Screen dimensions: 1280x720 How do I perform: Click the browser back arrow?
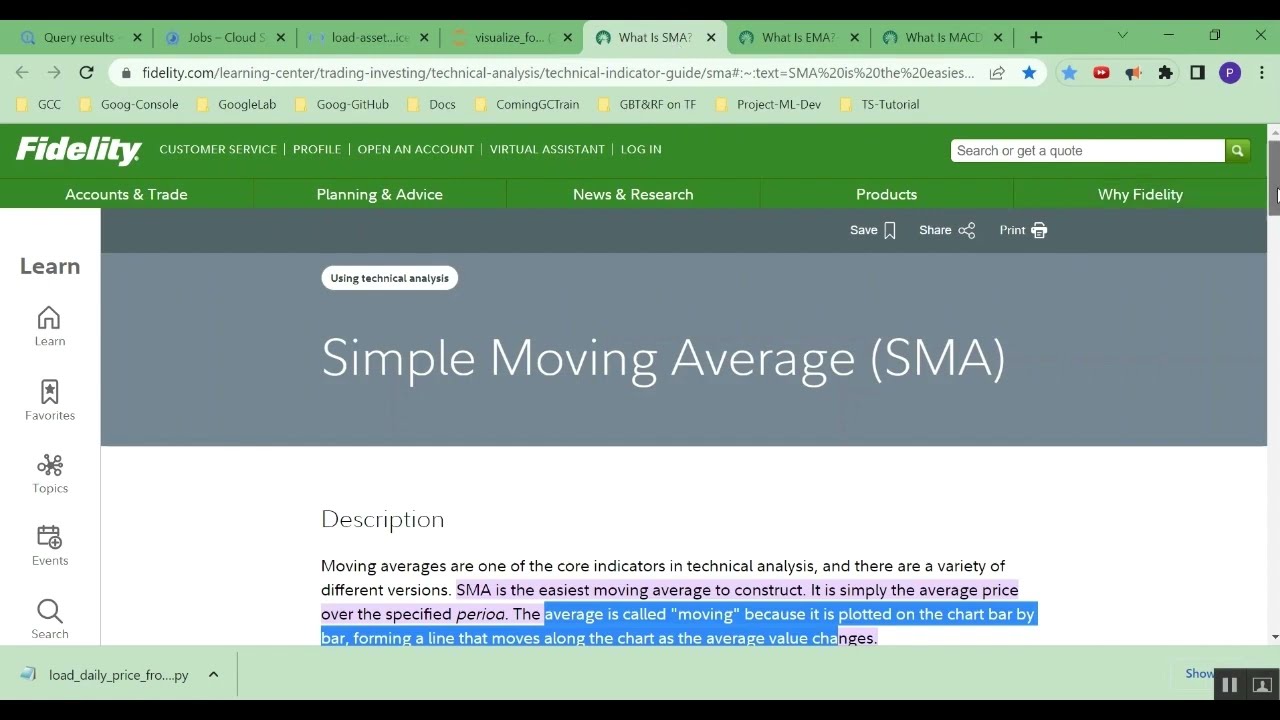pos(22,72)
